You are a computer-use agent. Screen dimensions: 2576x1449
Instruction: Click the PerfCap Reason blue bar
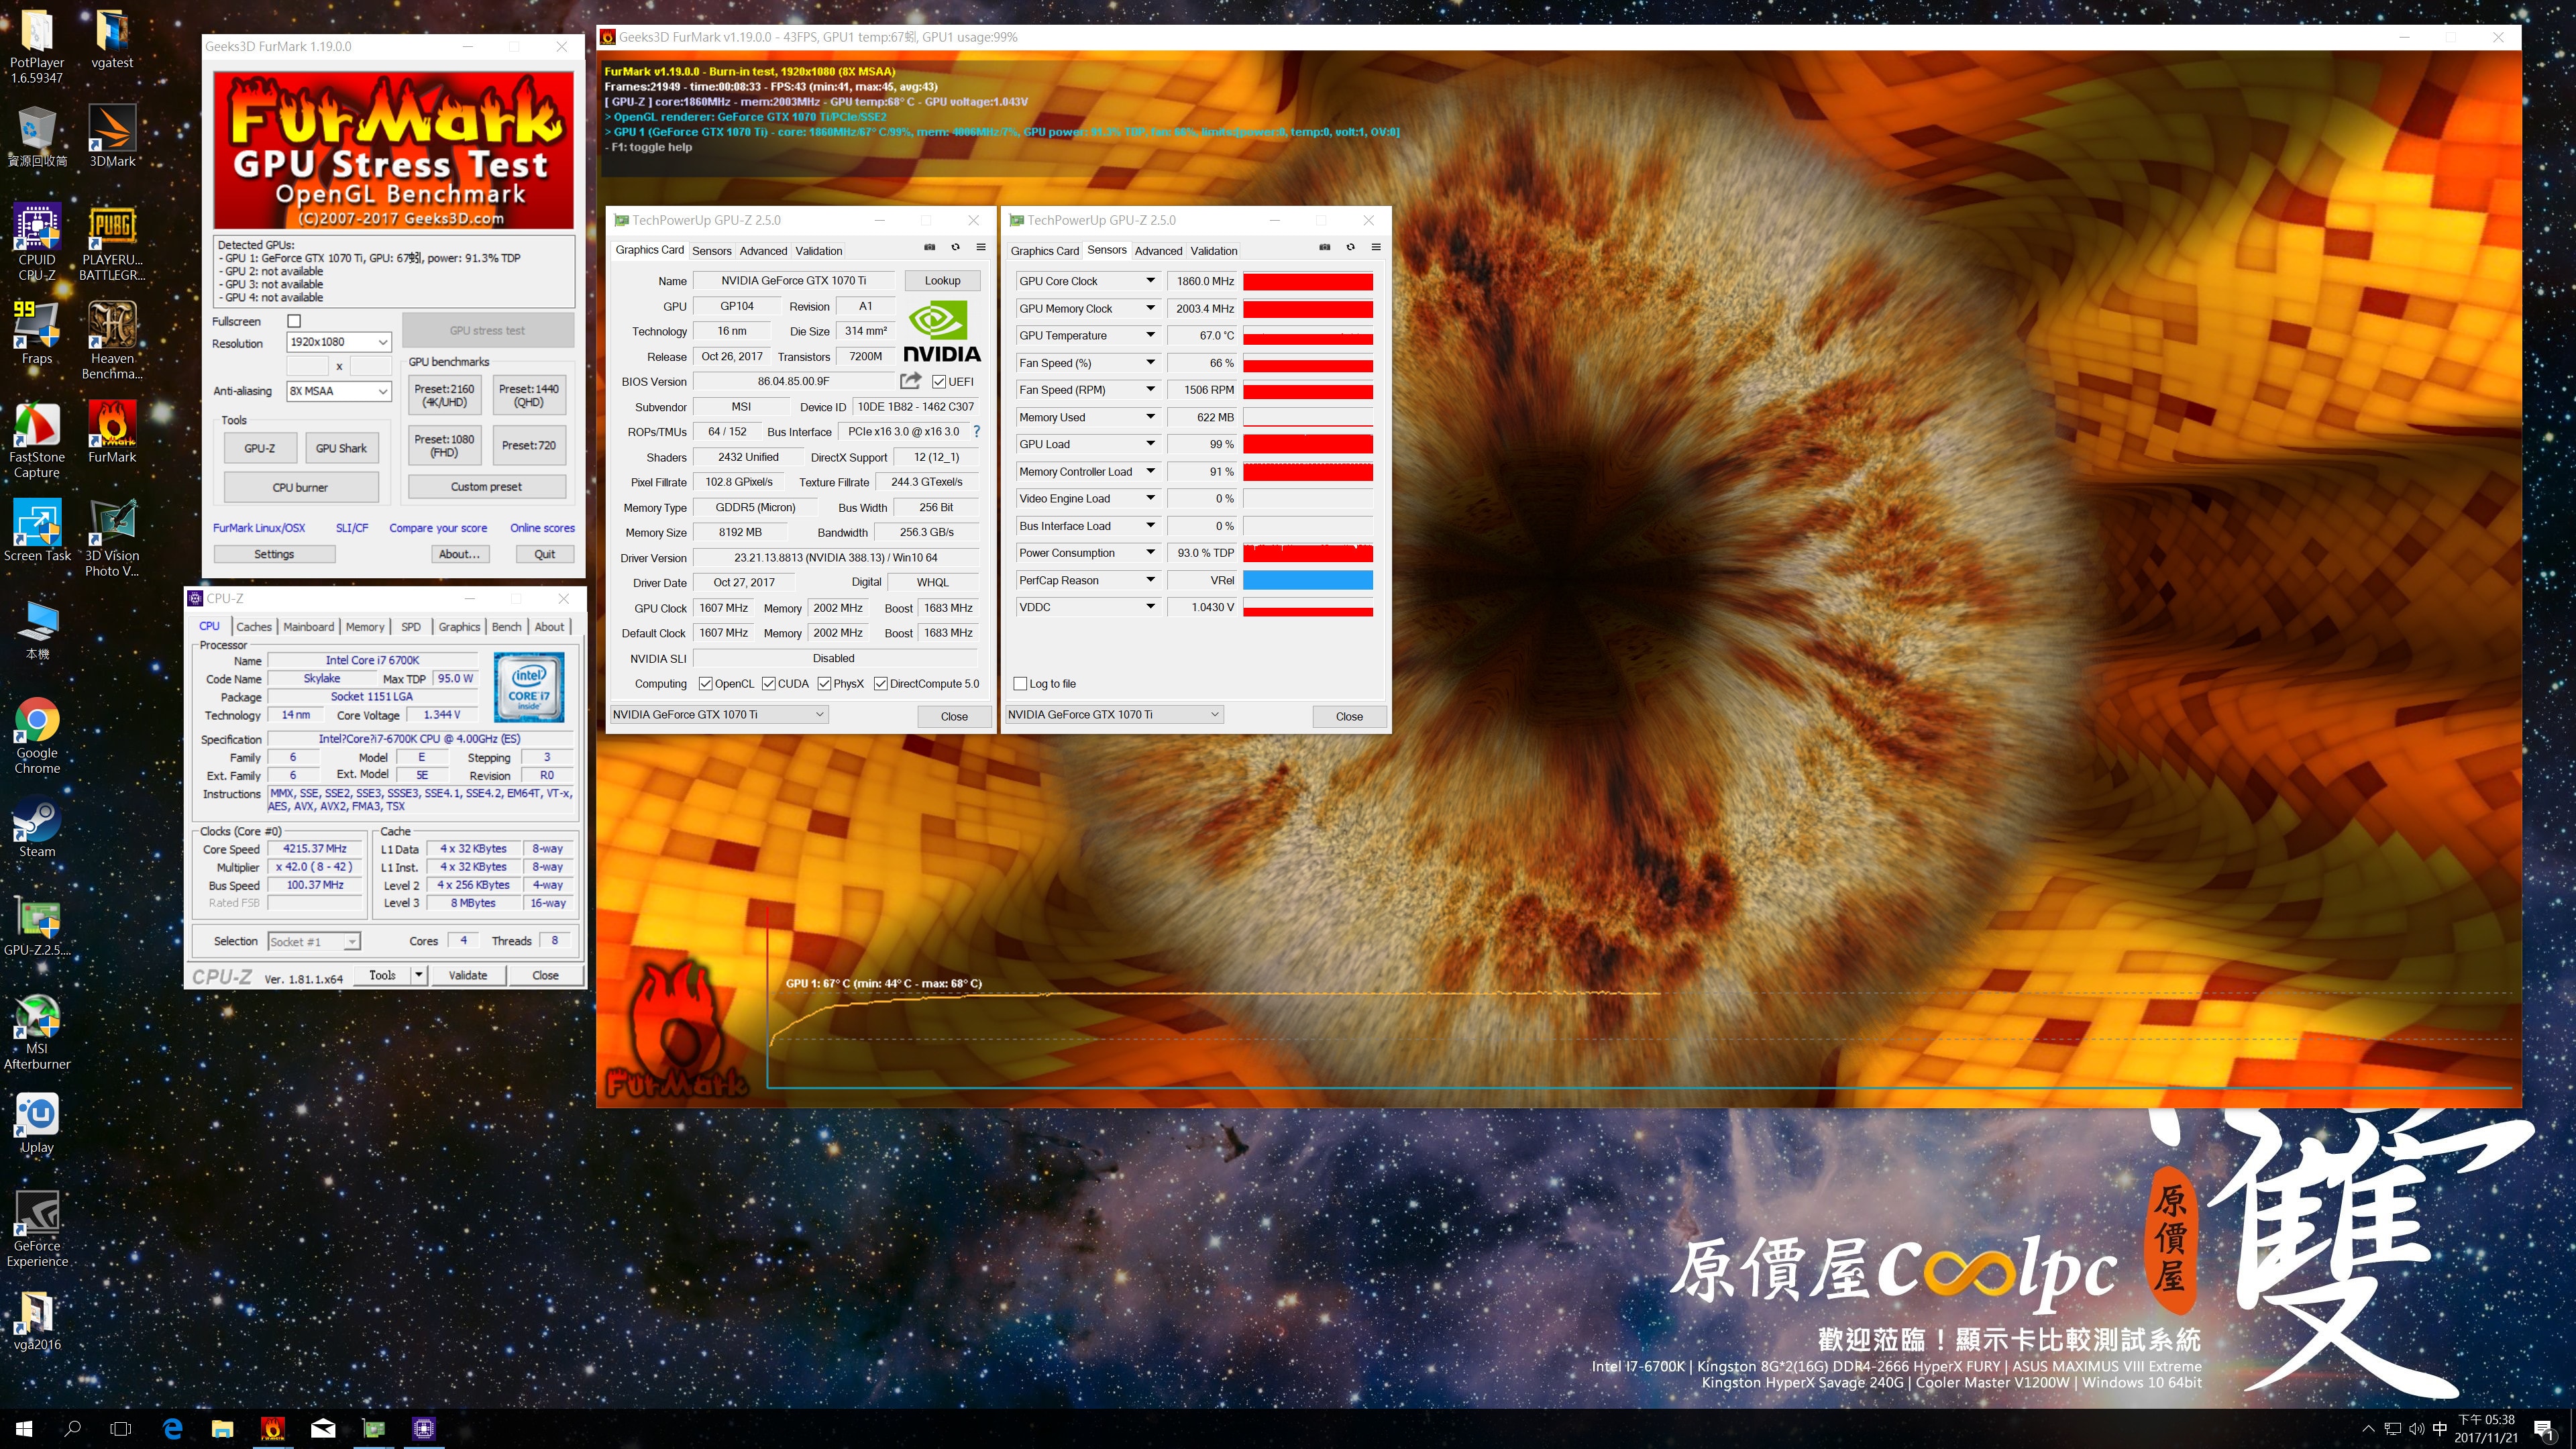click(1308, 580)
